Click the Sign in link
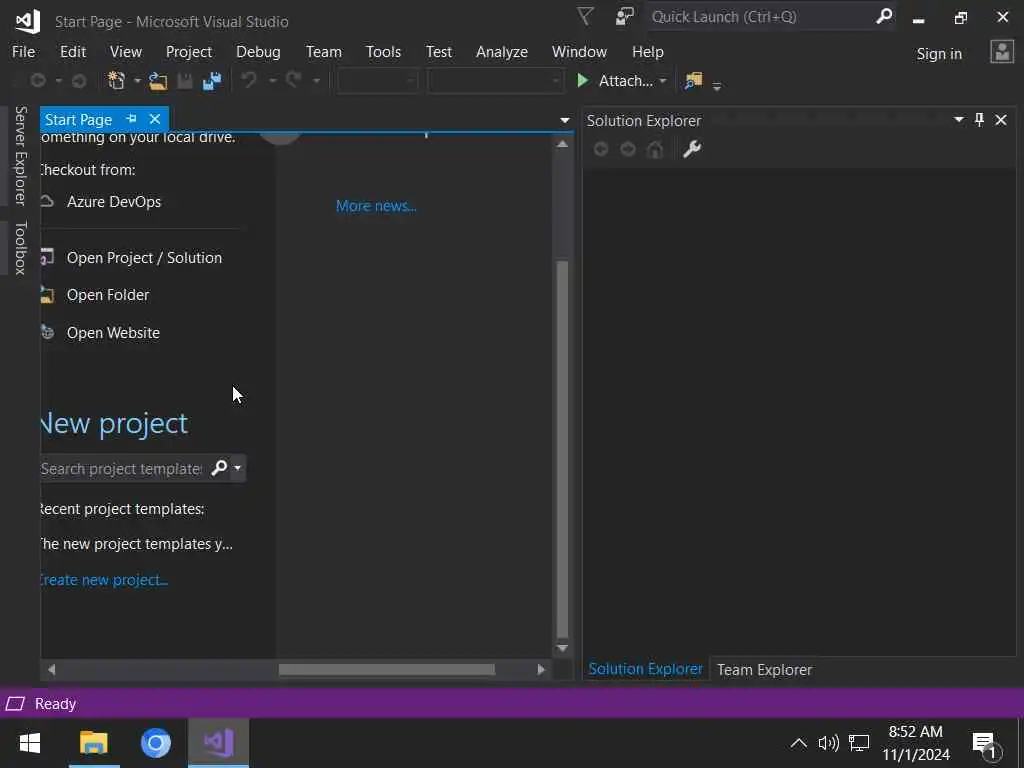 point(939,54)
